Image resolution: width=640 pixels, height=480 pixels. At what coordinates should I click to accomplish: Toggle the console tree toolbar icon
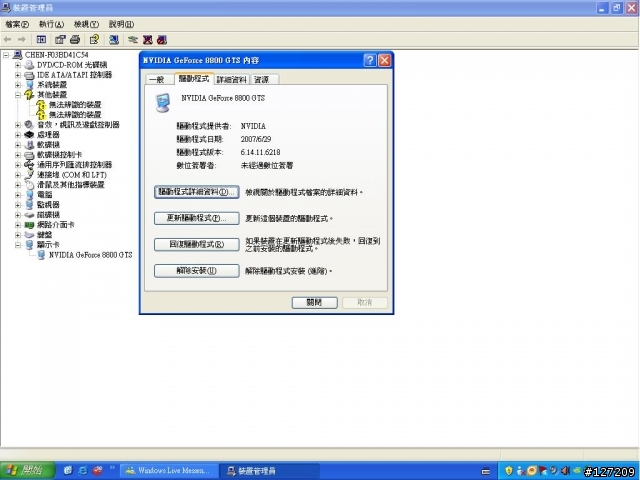tap(41, 40)
